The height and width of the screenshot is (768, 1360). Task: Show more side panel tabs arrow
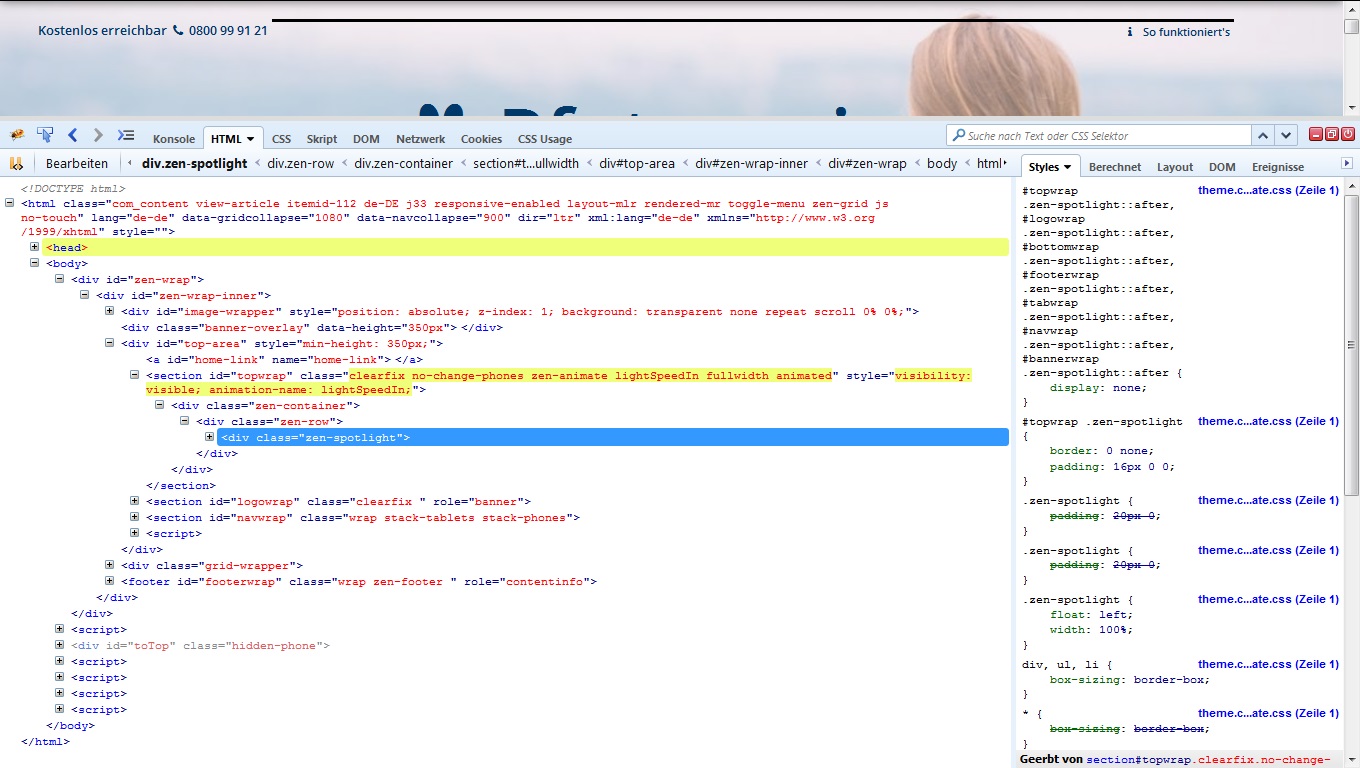(x=1347, y=163)
